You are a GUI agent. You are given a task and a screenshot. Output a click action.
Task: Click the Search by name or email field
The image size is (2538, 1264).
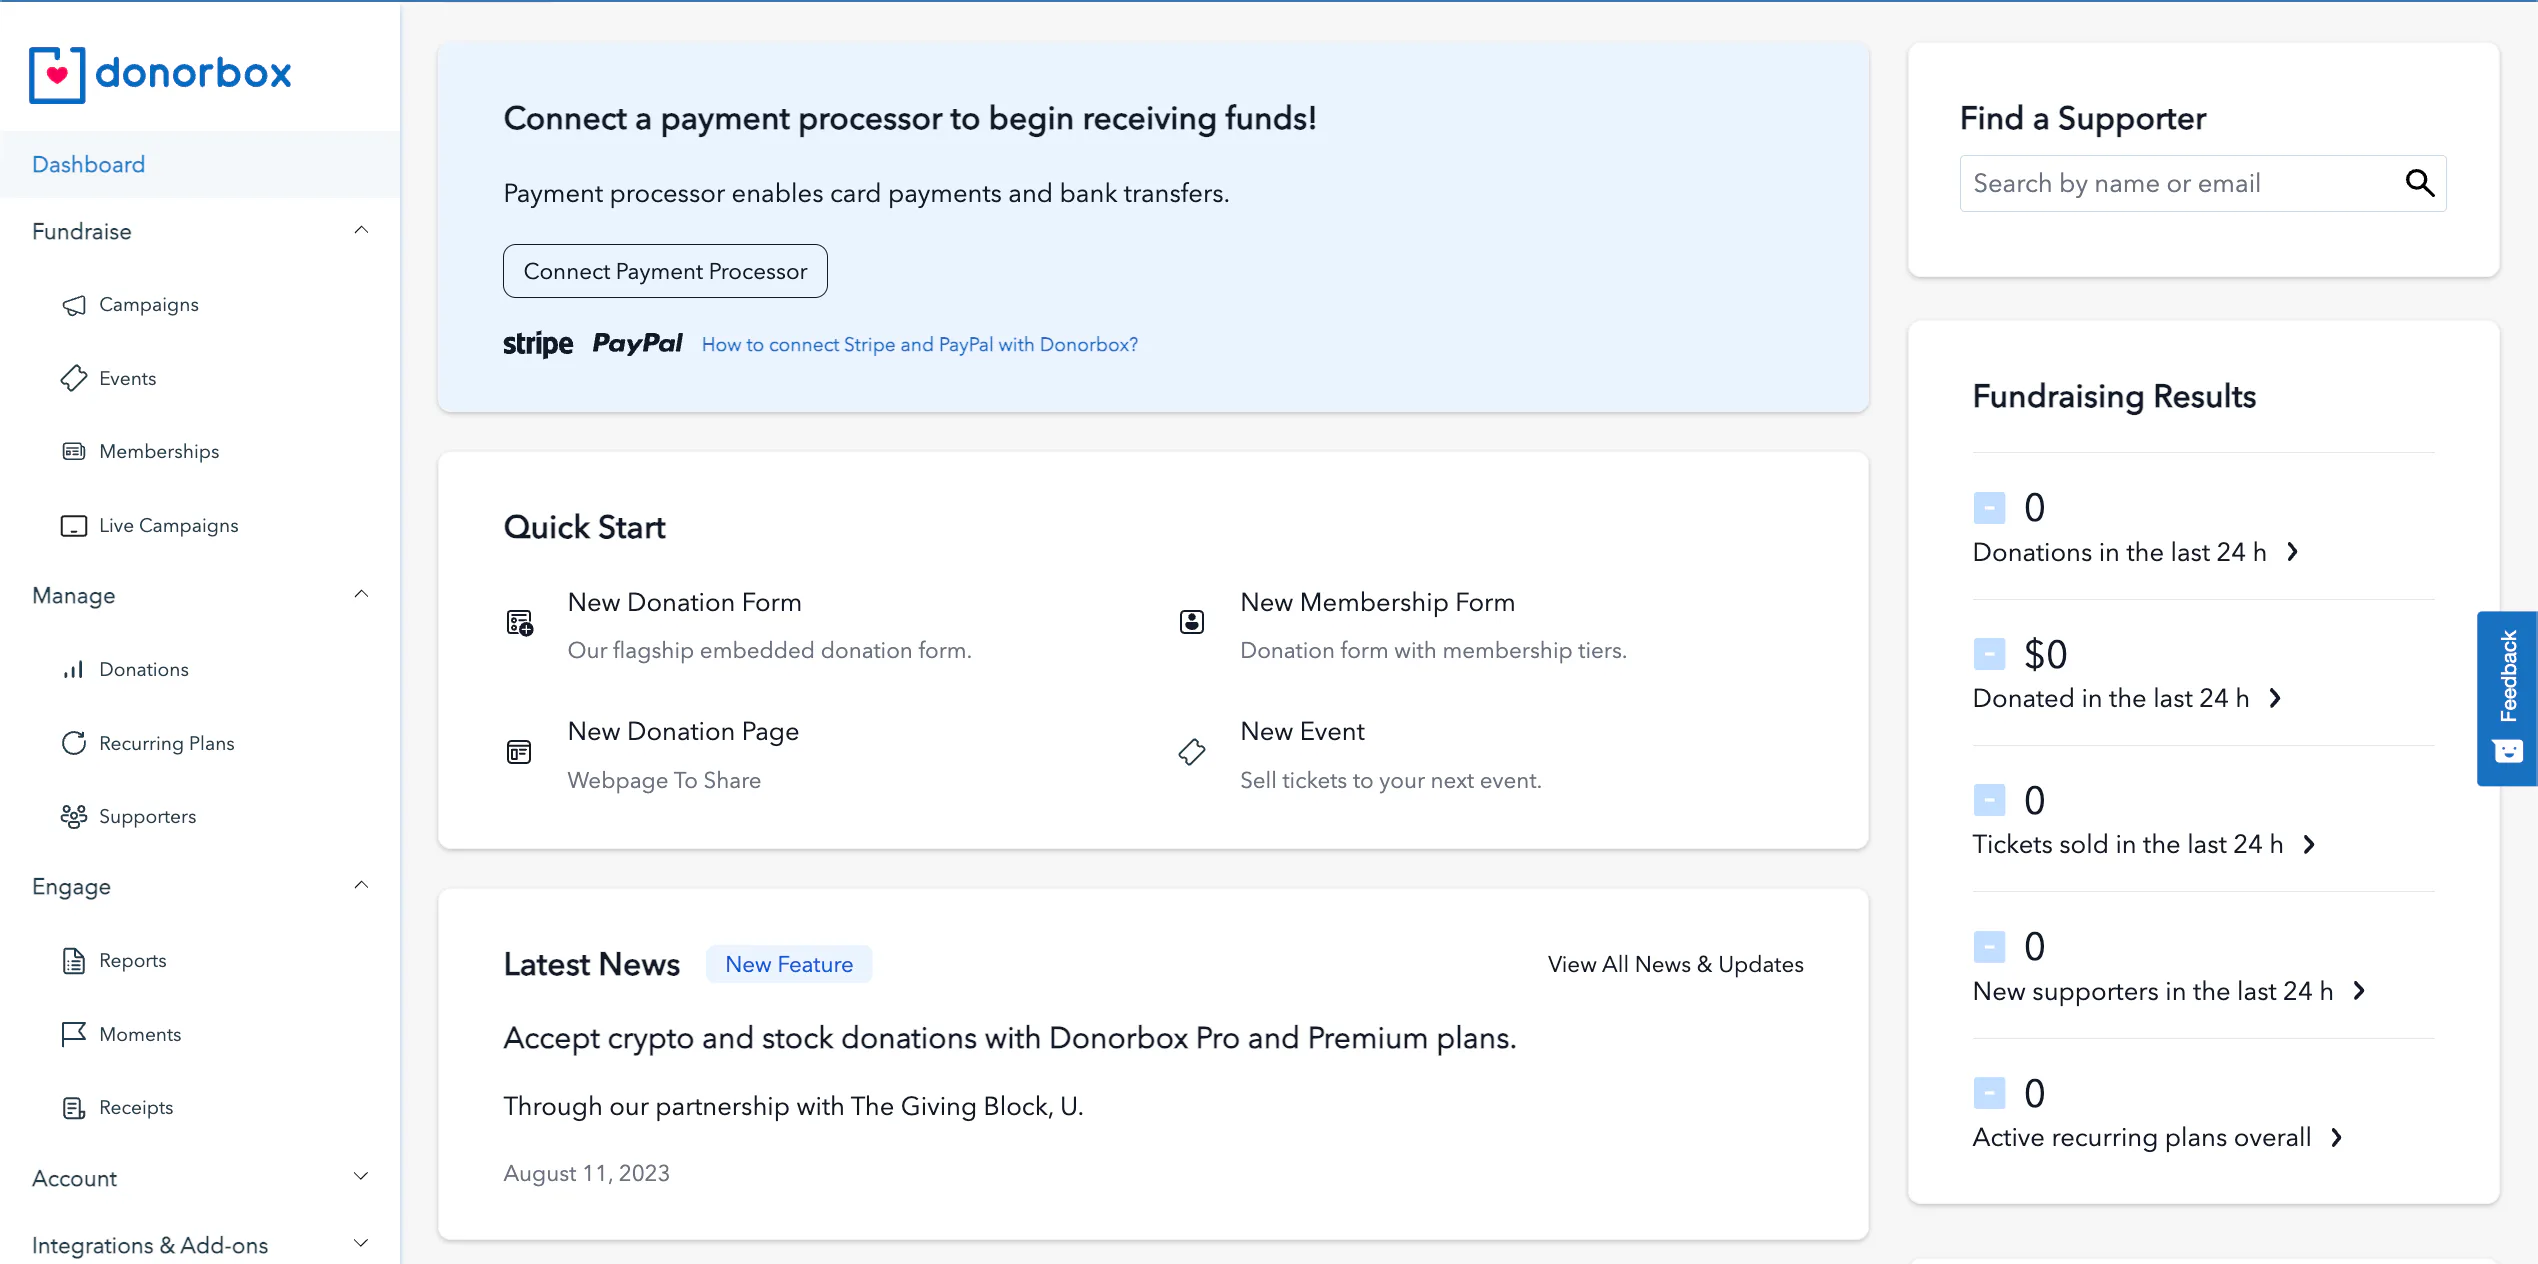click(x=2150, y=183)
